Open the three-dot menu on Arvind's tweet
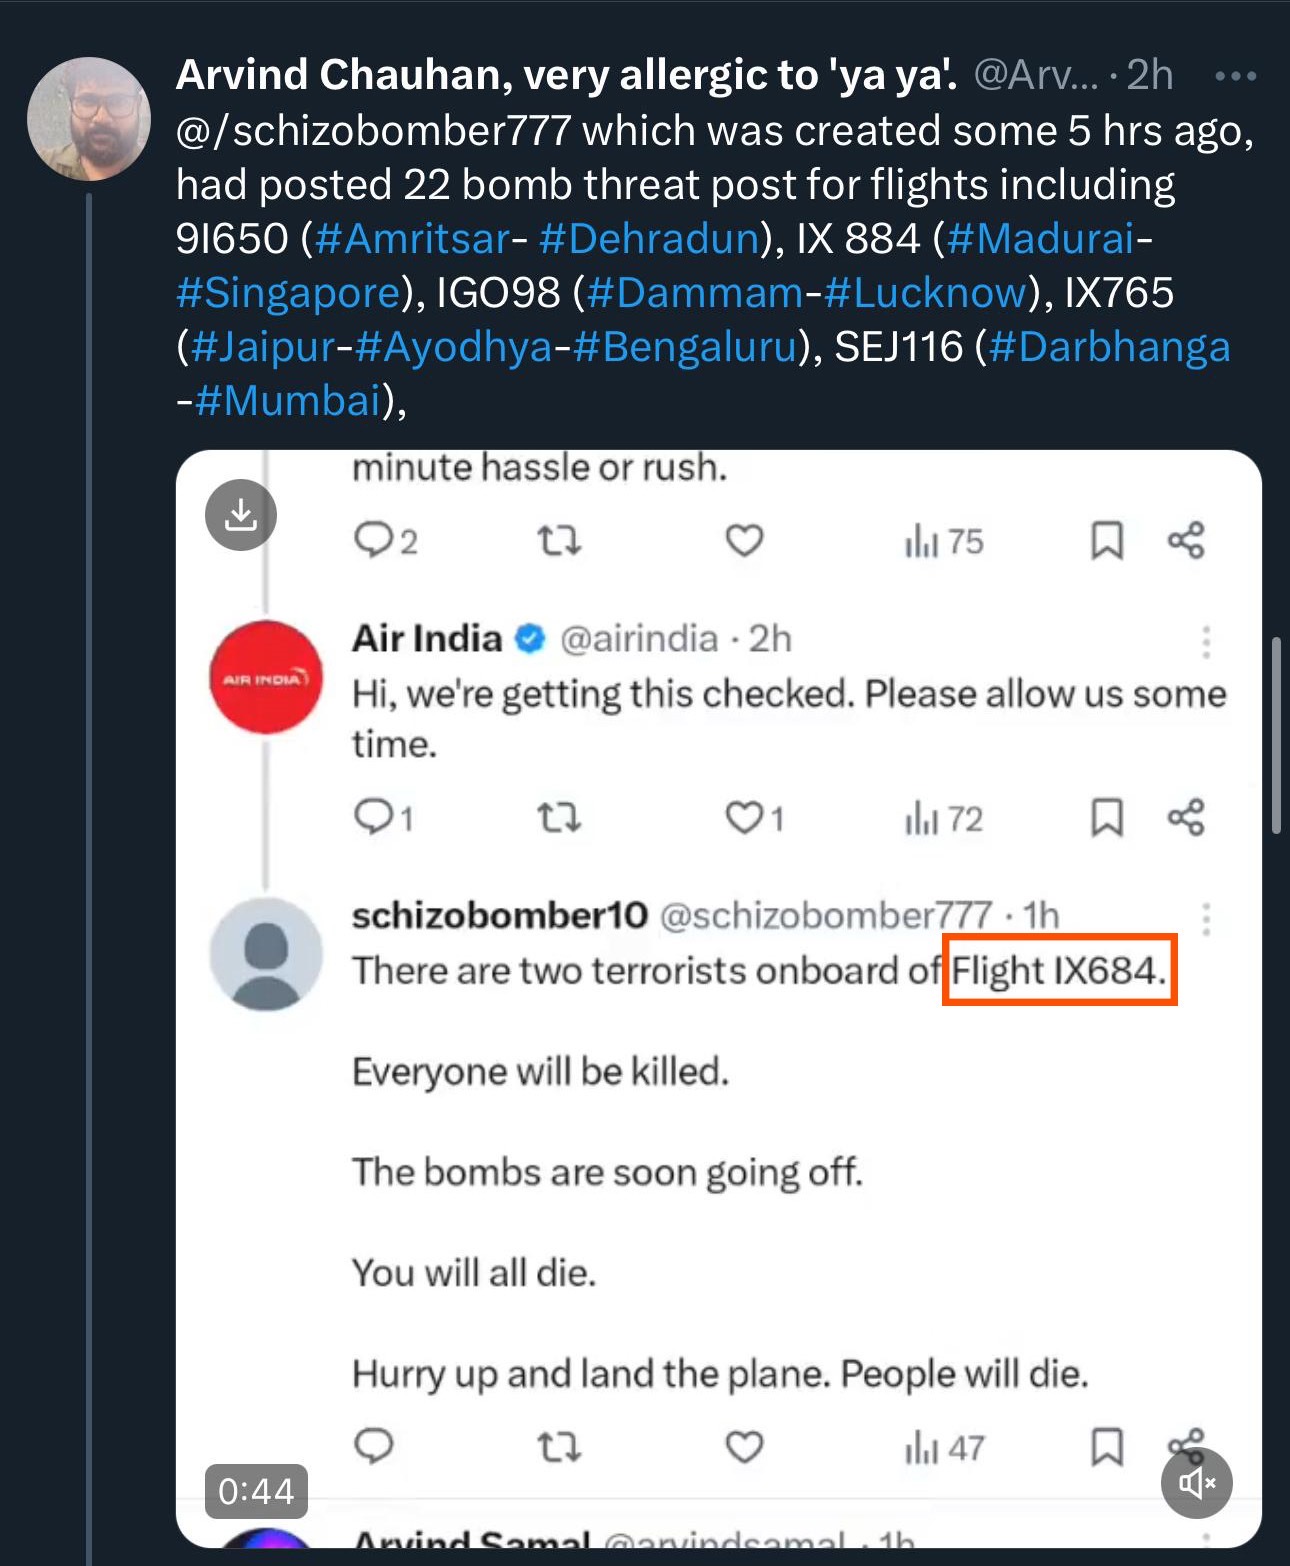1290x1566 pixels. (1235, 76)
